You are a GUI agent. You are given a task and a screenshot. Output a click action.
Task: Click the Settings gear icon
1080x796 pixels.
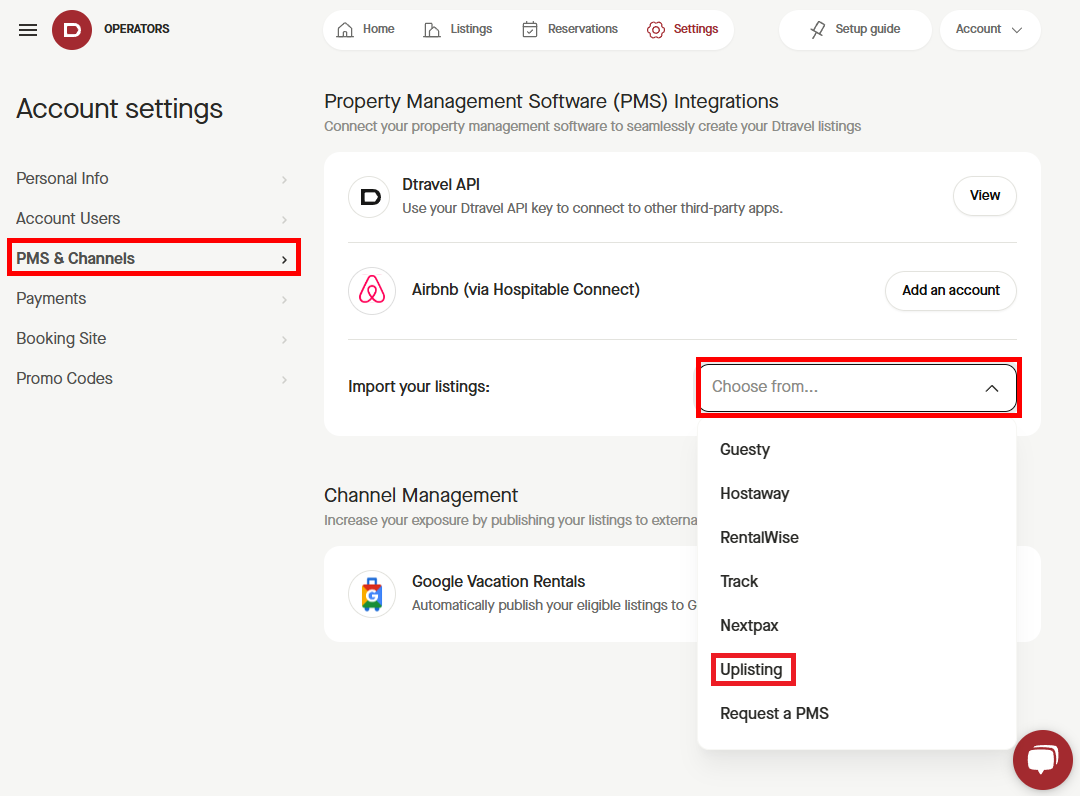[656, 30]
